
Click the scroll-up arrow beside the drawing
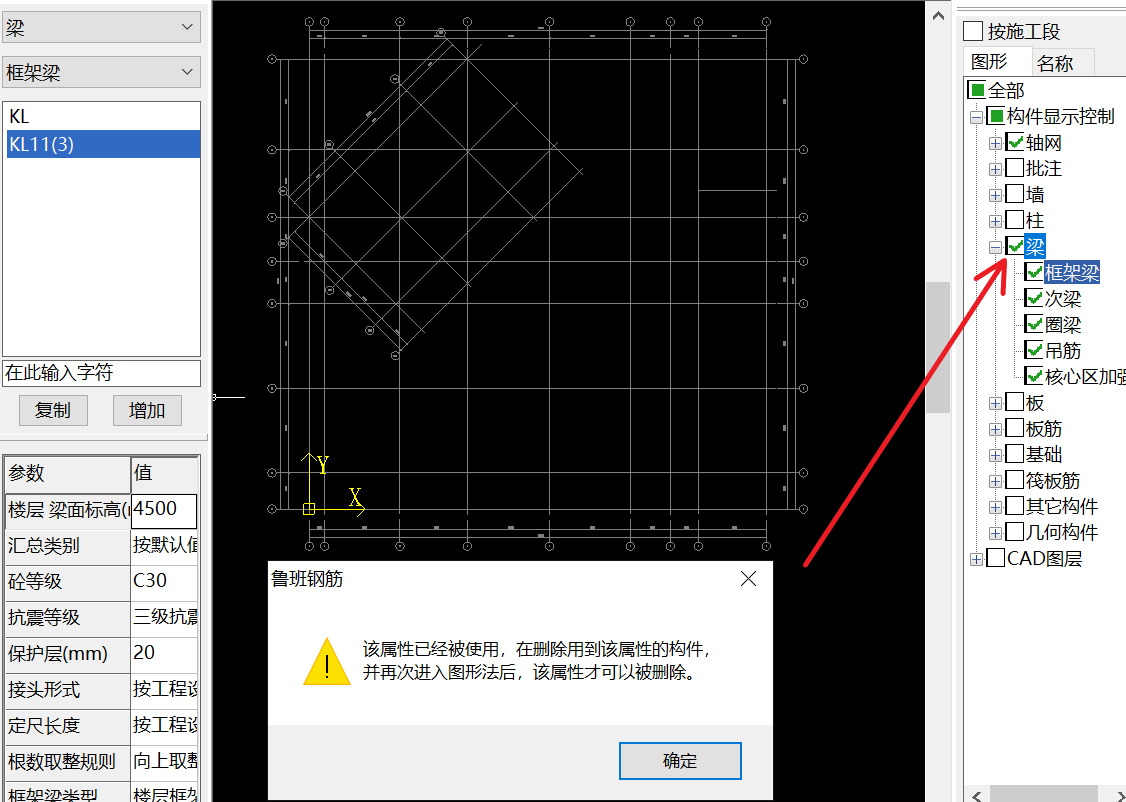tap(938, 15)
